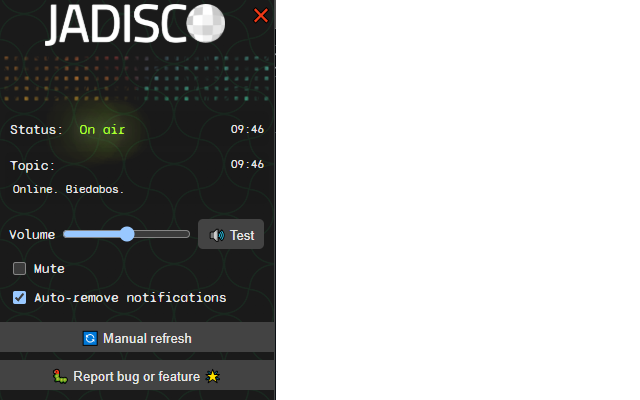
Task: Click the Status timestamp 09:46
Action: [247, 129]
